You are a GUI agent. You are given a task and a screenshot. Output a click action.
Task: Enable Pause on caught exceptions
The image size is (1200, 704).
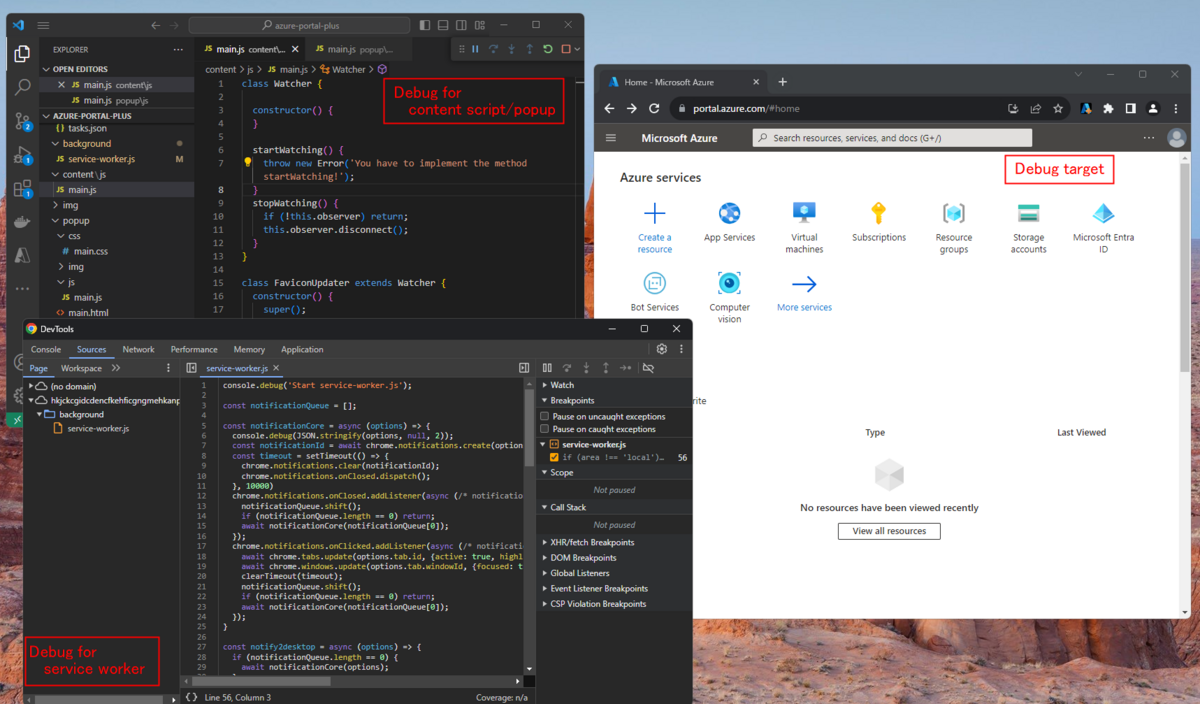point(544,429)
